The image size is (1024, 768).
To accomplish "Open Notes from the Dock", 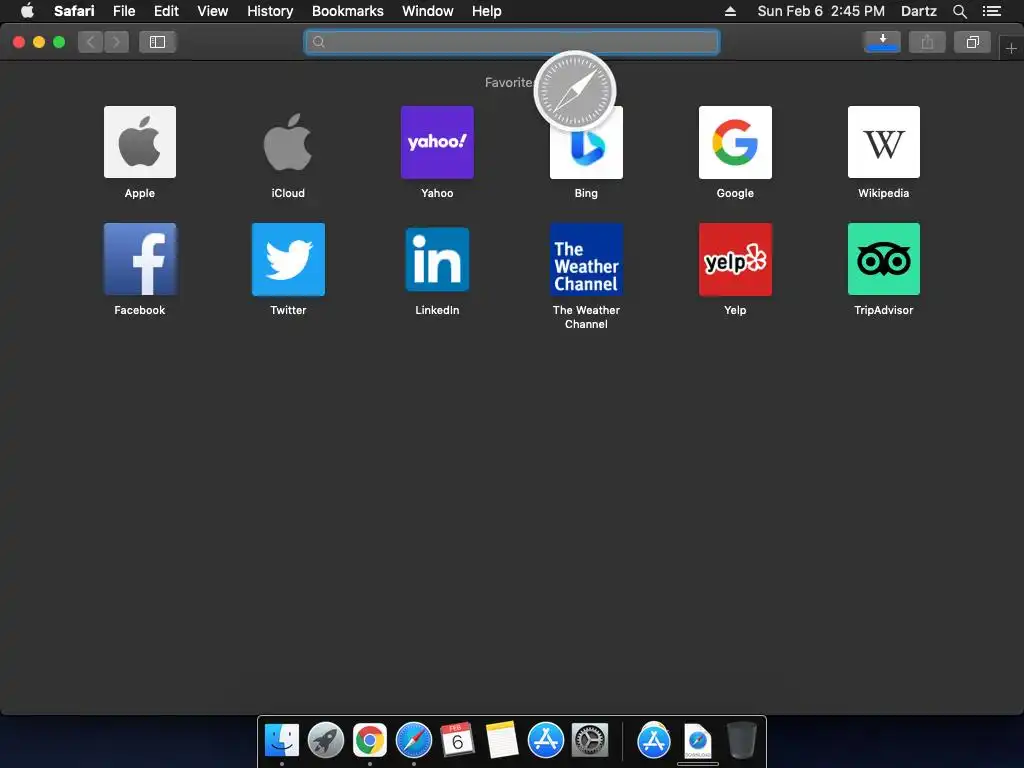I will [502, 741].
